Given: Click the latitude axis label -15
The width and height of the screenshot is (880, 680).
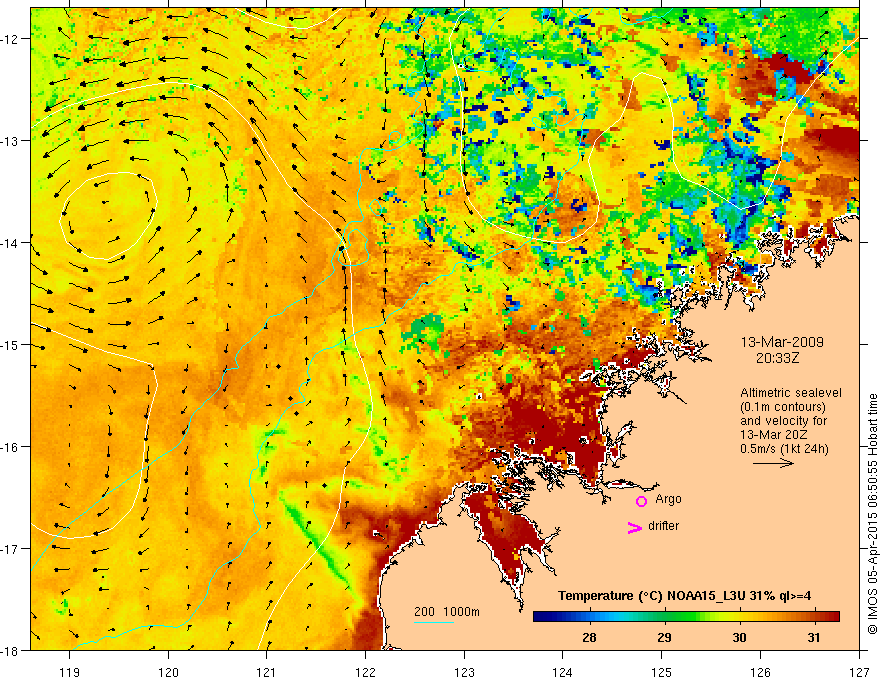Looking at the screenshot, I should click(x=10, y=345).
